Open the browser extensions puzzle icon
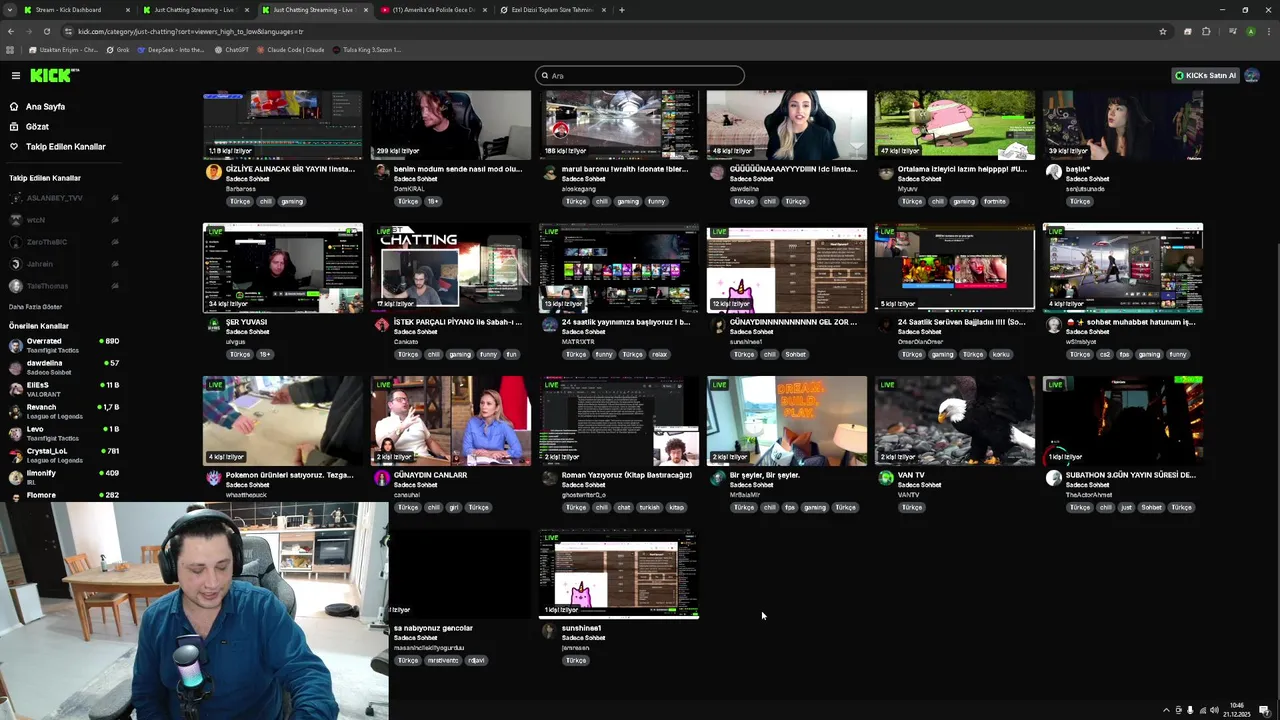The height and width of the screenshot is (720, 1280). pos(1206,31)
